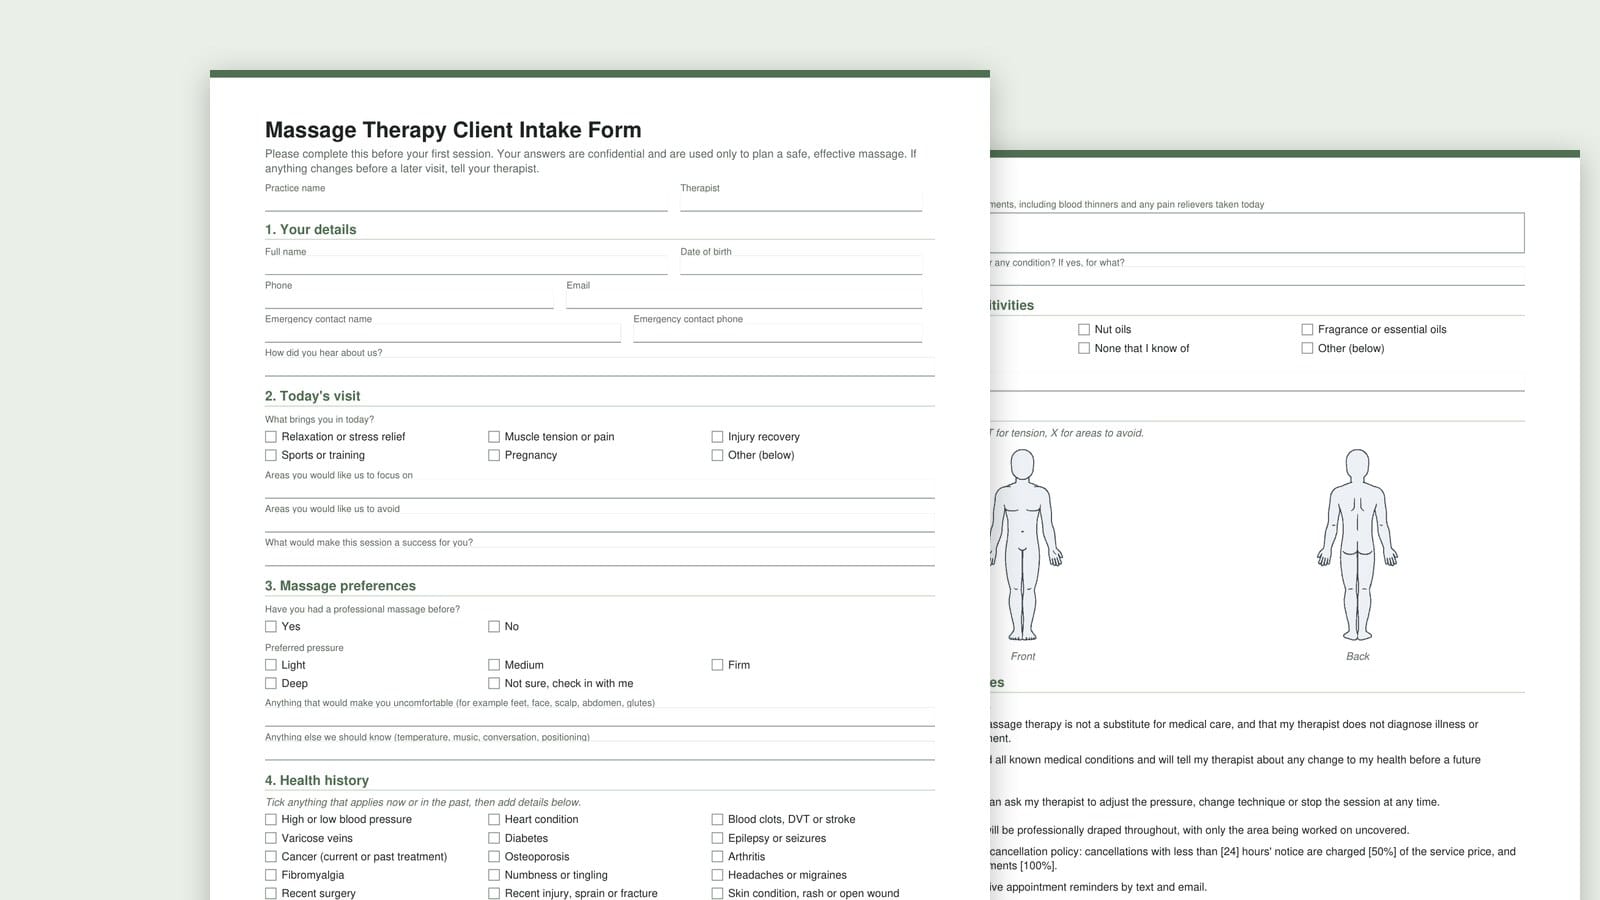Tick None that I know of
This screenshot has width=1600, height=900.
(1084, 348)
